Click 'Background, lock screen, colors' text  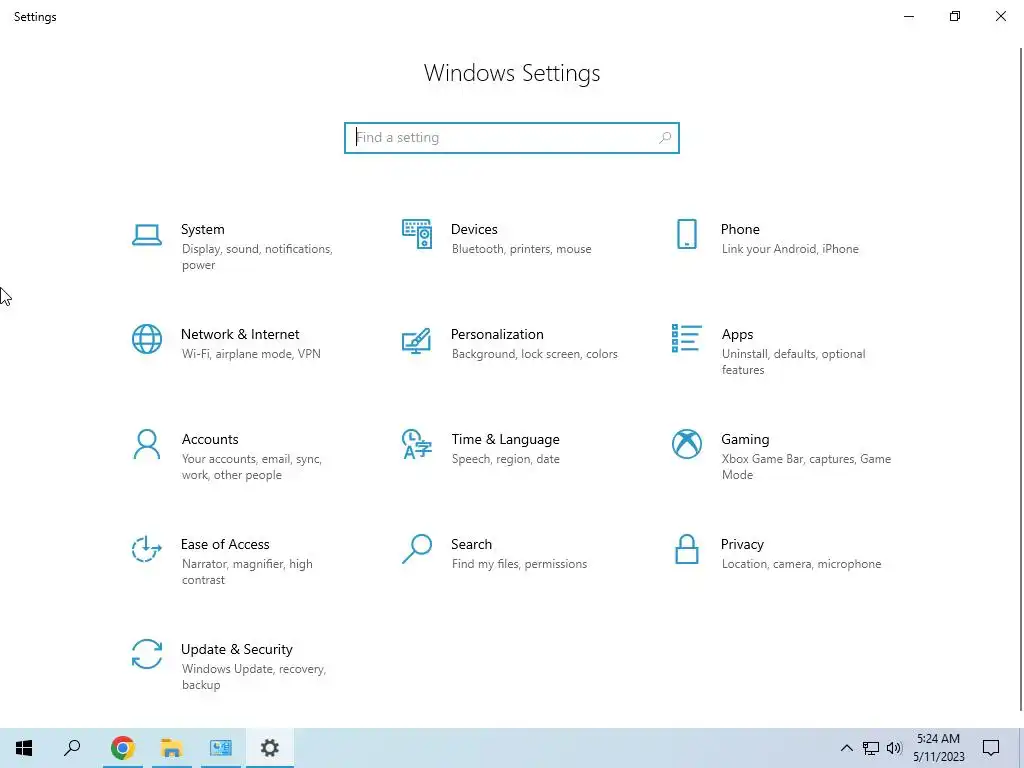click(534, 354)
